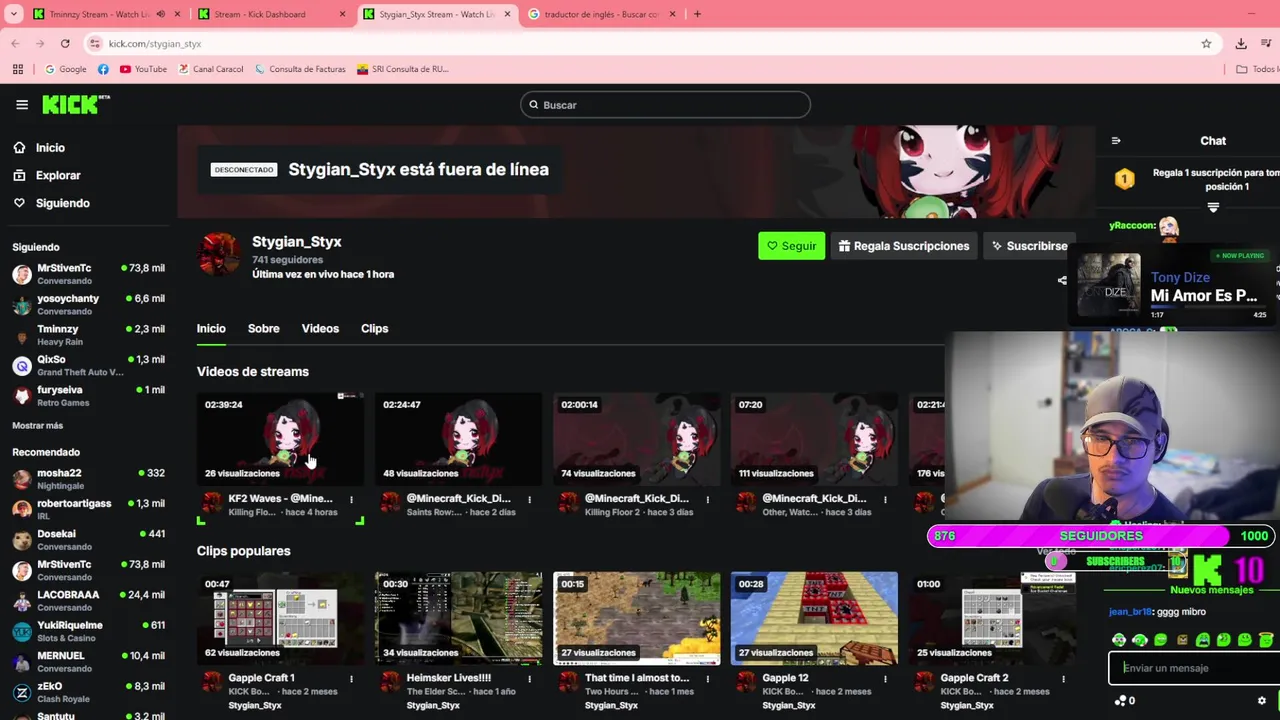The width and height of the screenshot is (1280, 720).
Task: Open options menu for Gapple Craft 2 clip
Action: point(1063,679)
